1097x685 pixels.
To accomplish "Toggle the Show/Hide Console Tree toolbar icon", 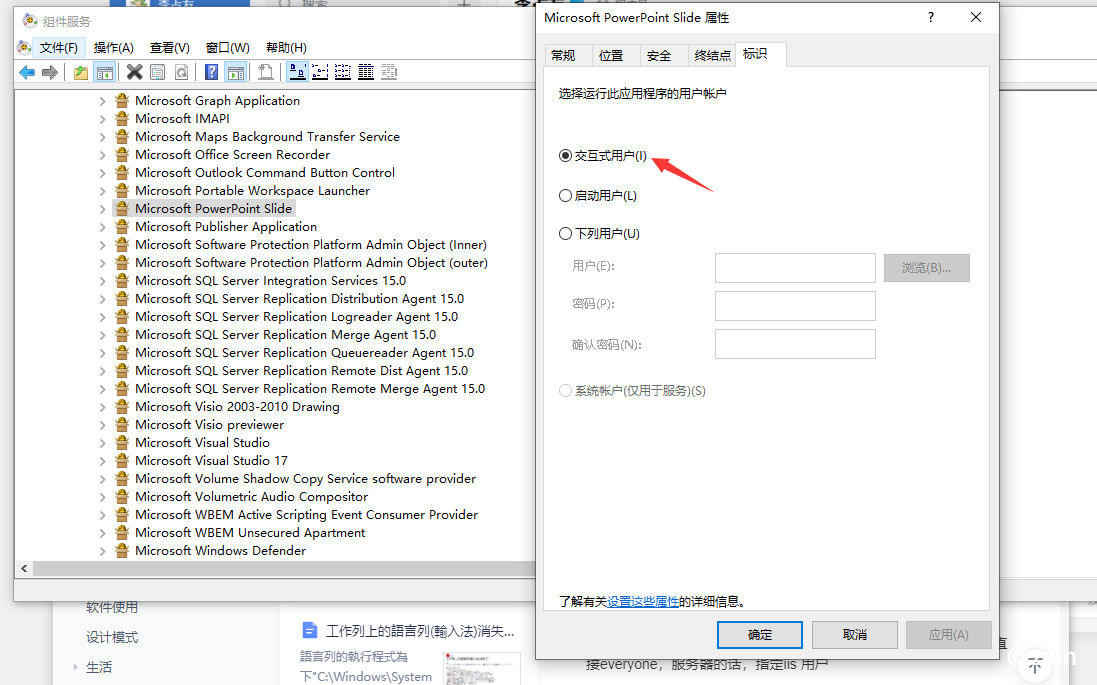I will [x=105, y=72].
